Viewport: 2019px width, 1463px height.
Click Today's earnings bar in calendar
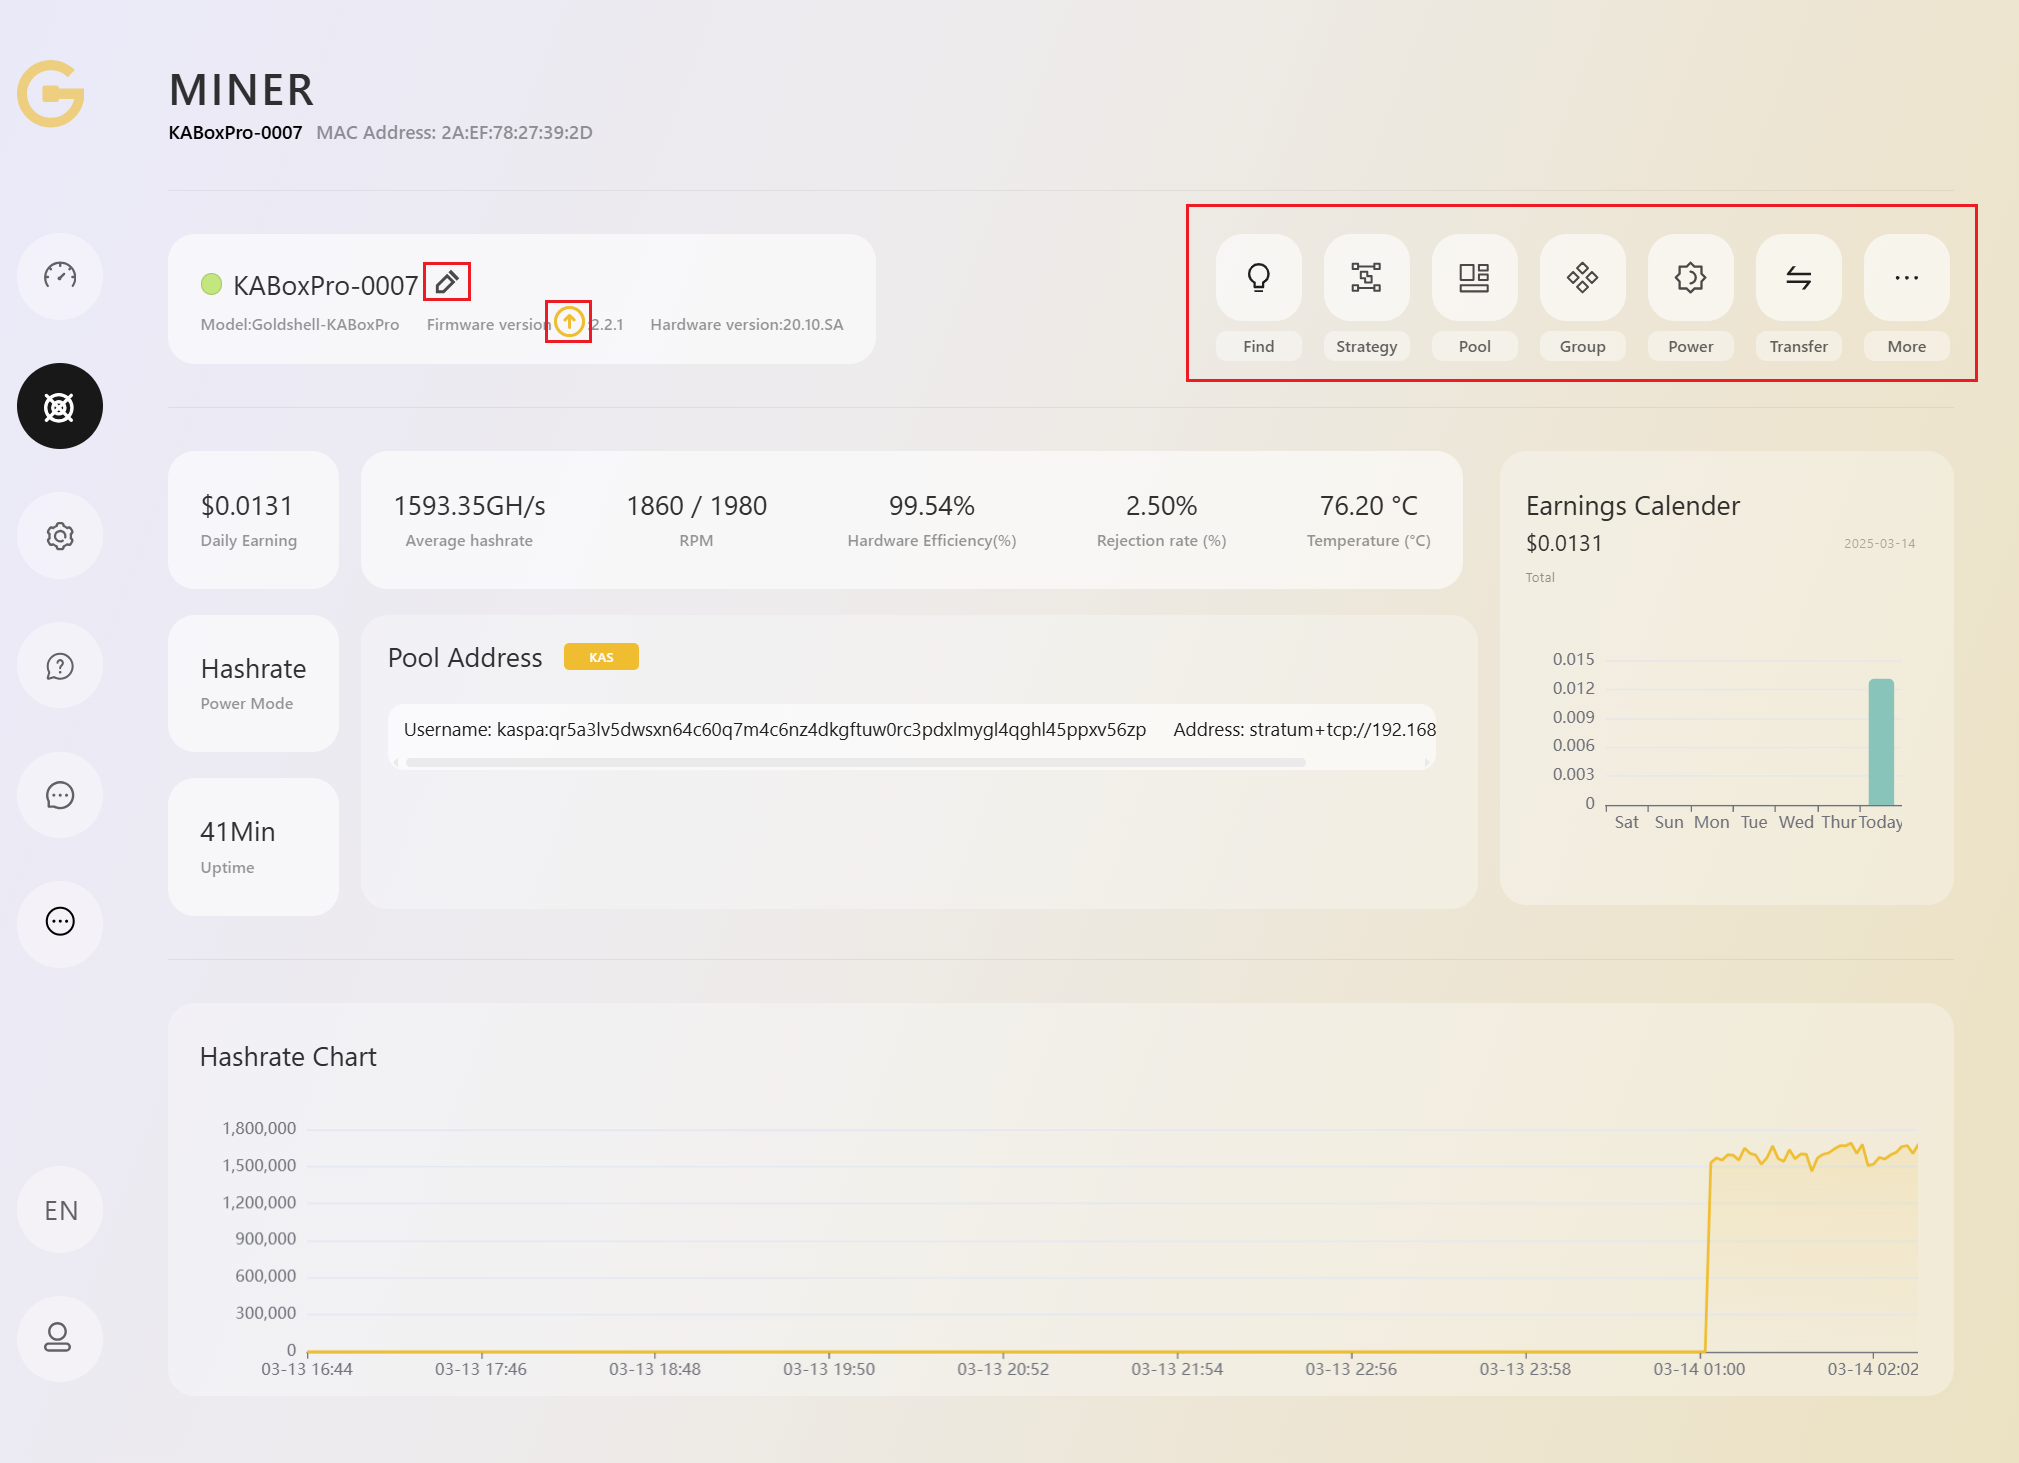pos(1881,741)
